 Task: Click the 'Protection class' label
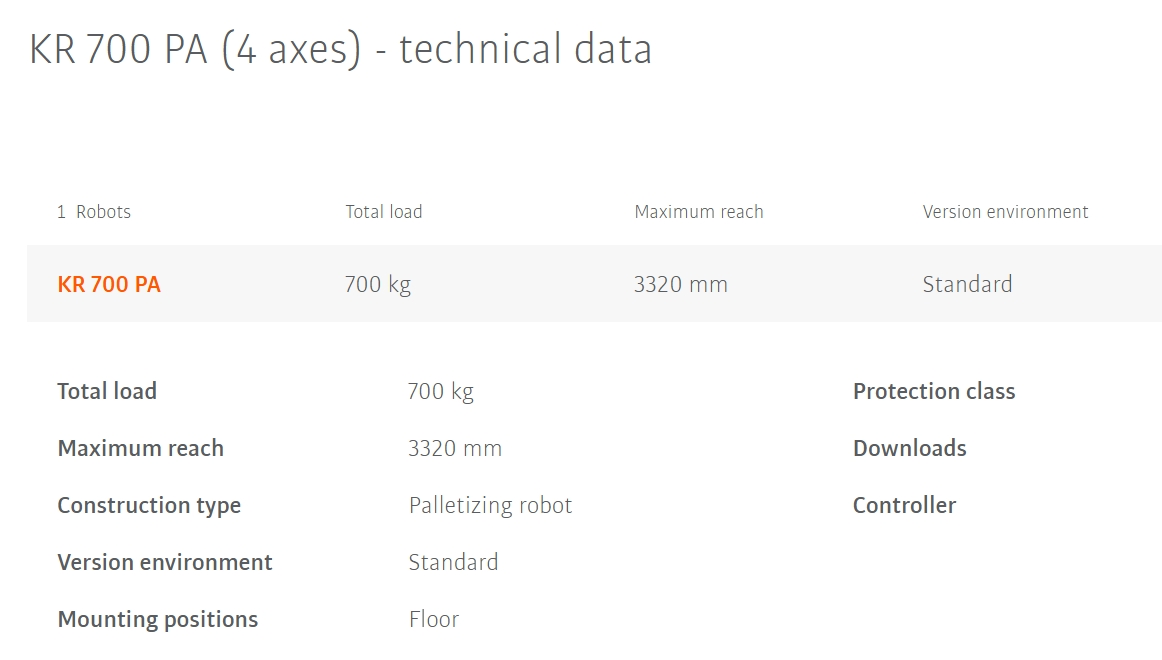point(934,391)
